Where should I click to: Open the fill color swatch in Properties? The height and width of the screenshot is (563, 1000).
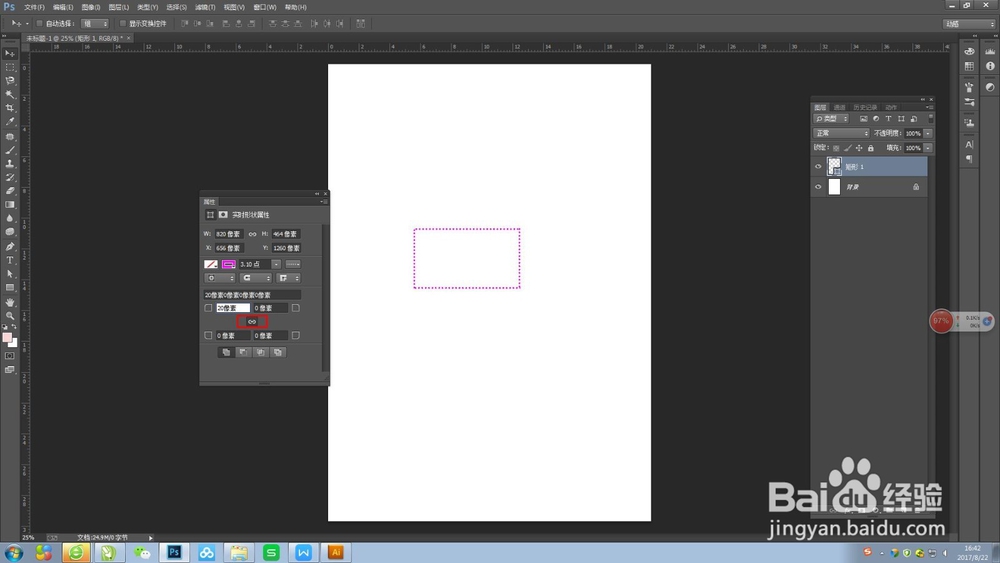(x=210, y=264)
